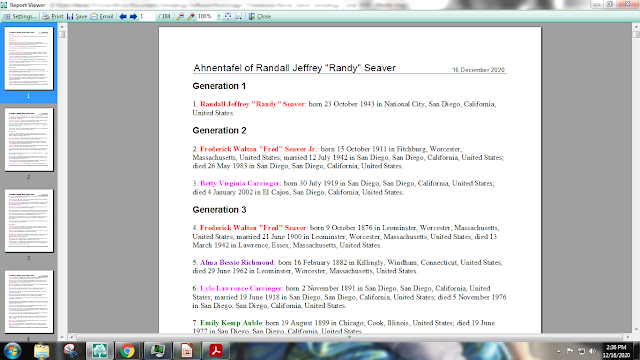640x360 pixels.
Task: Click the 16 December 2020 report date
Action: pyautogui.click(x=478, y=70)
